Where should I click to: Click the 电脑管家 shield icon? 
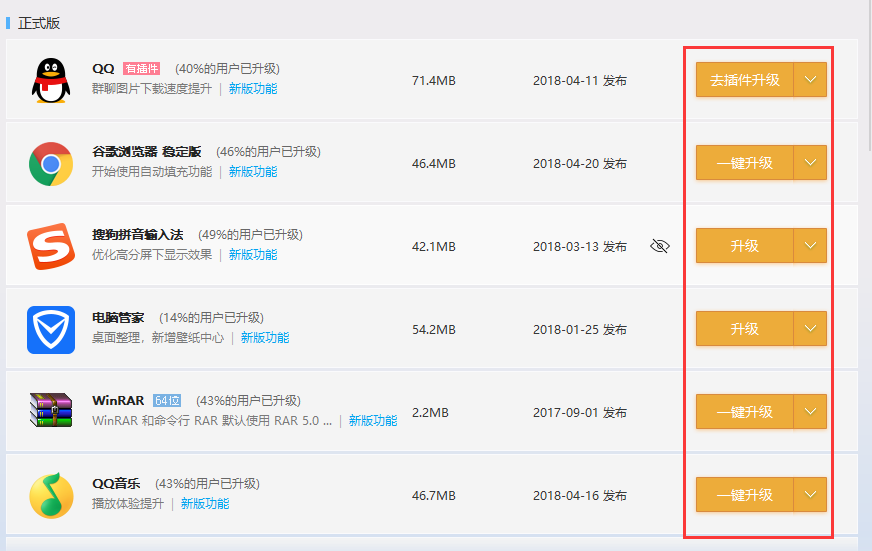pos(51,330)
